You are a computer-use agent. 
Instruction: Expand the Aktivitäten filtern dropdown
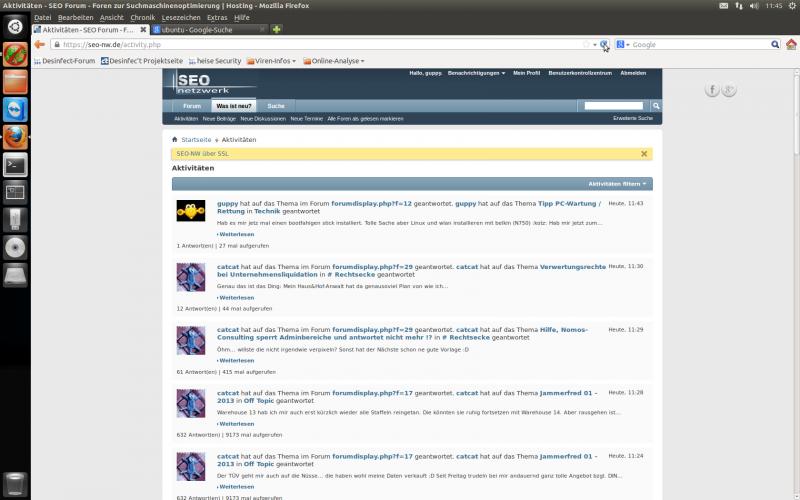pos(618,184)
